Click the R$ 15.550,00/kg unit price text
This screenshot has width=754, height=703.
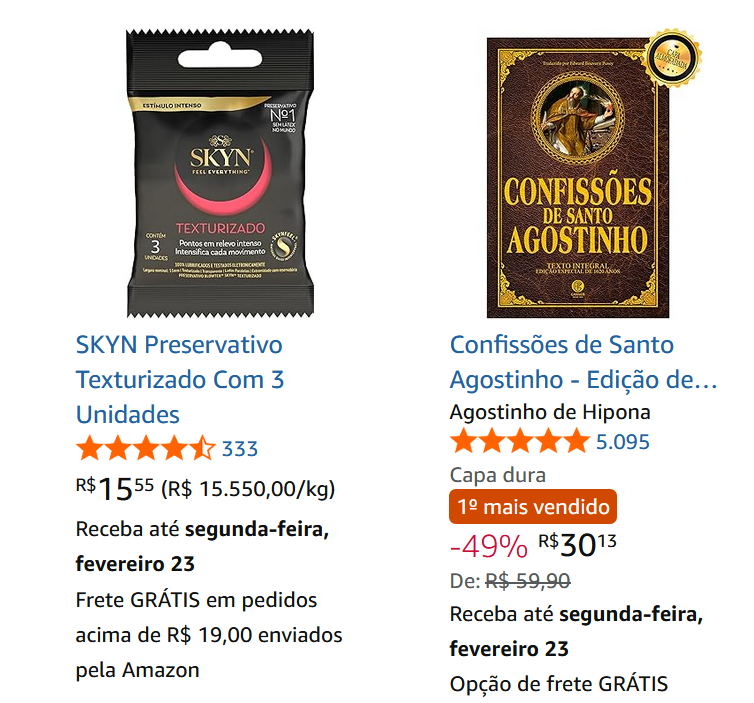248,489
